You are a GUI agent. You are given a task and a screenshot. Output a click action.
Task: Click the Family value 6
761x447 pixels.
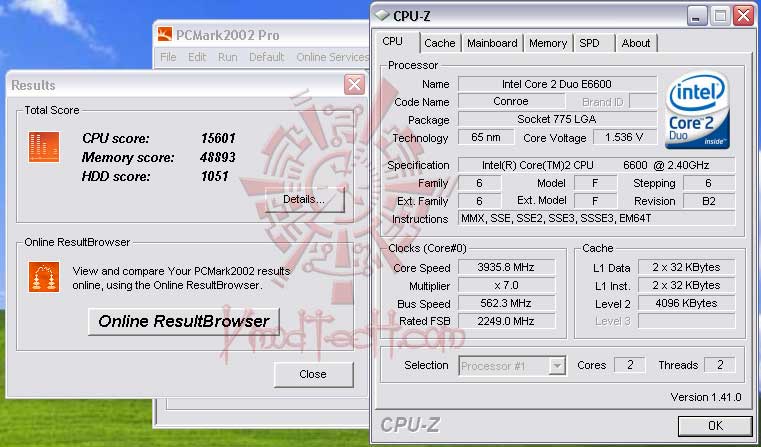point(480,183)
